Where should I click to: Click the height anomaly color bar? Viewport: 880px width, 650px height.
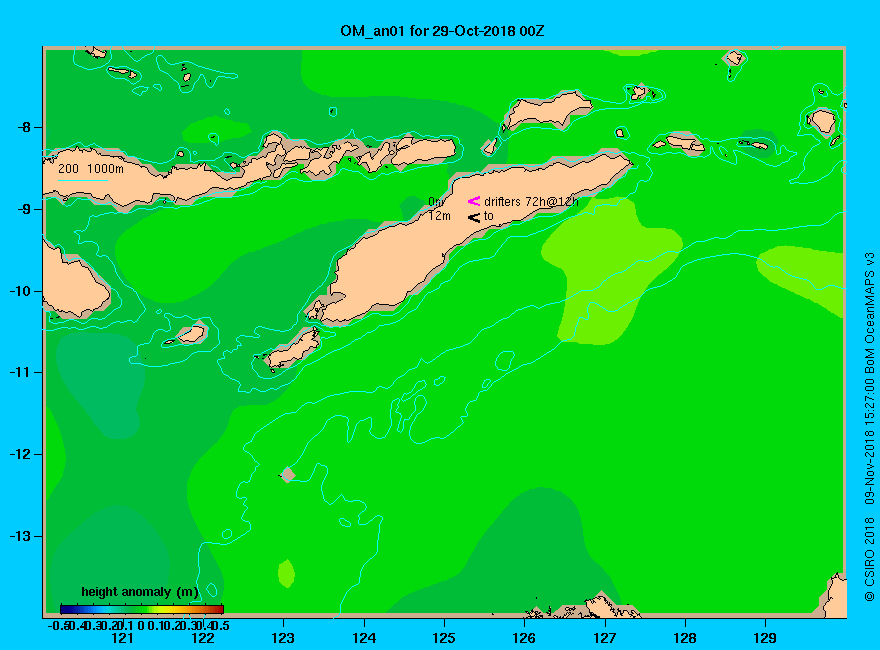tap(142, 609)
